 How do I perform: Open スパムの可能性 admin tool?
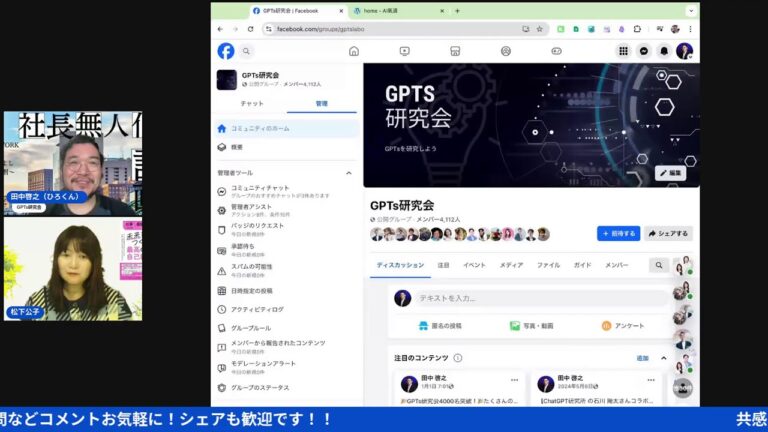click(x=287, y=270)
